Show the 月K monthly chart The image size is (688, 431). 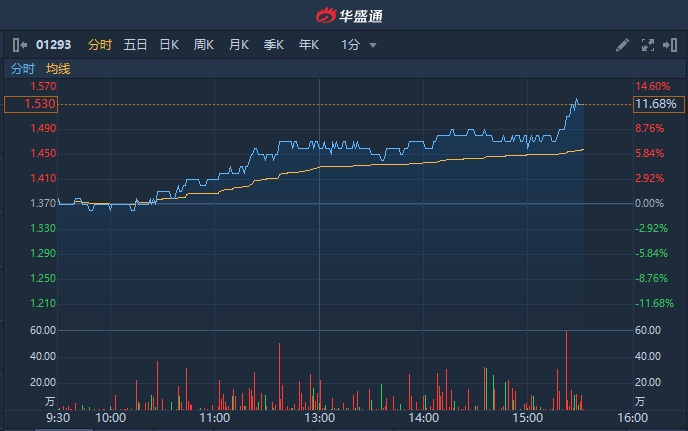point(238,45)
